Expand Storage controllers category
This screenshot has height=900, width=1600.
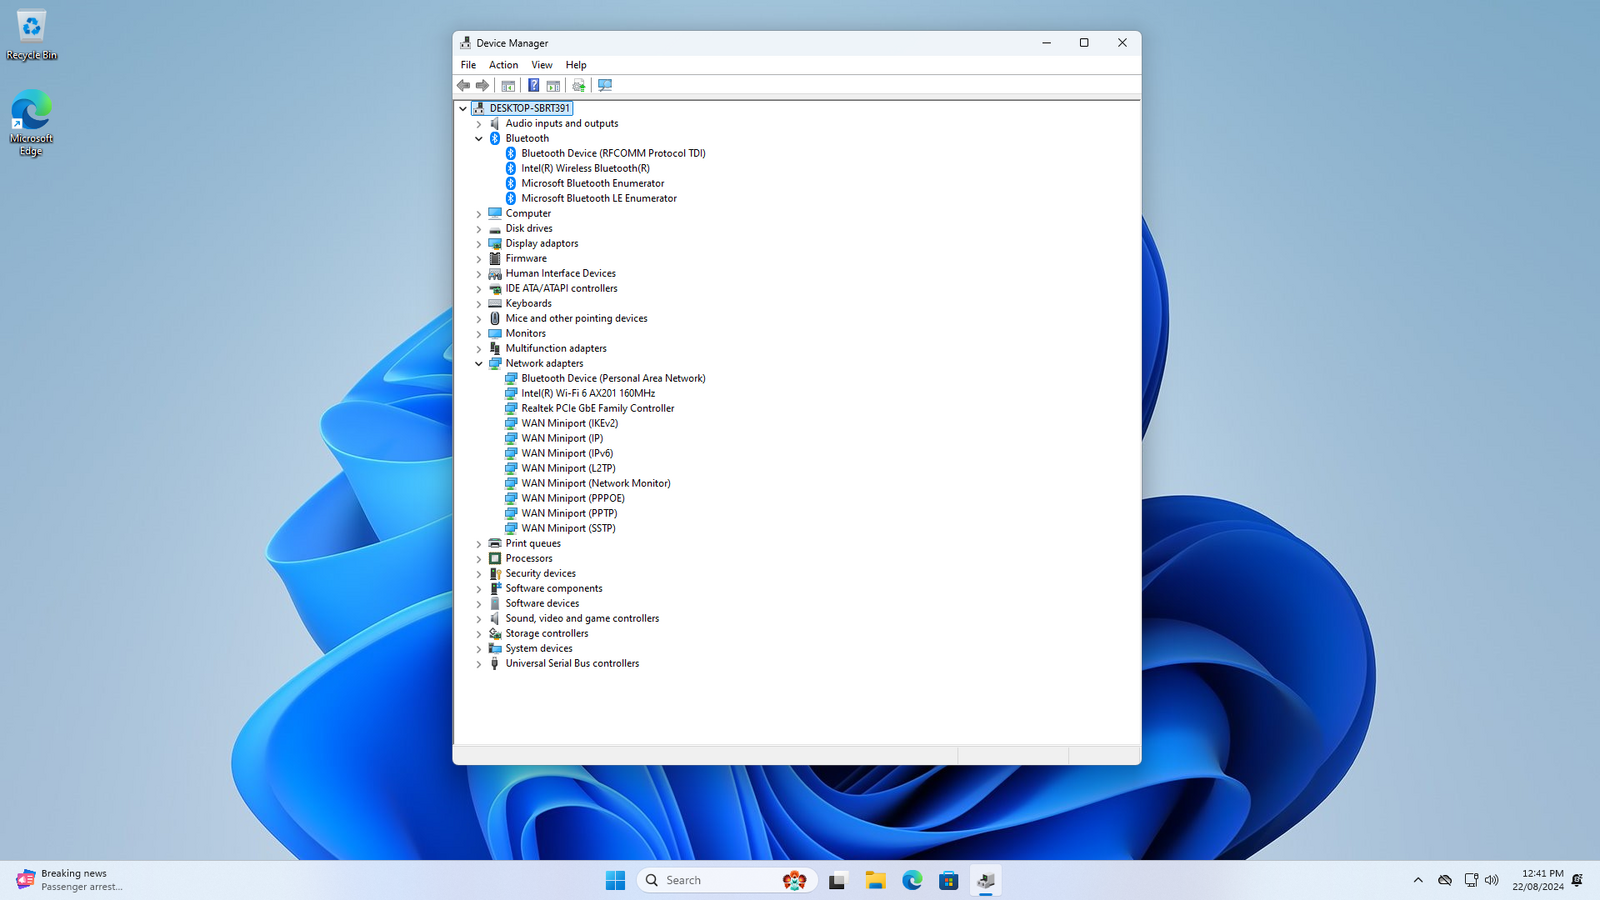[479, 633]
